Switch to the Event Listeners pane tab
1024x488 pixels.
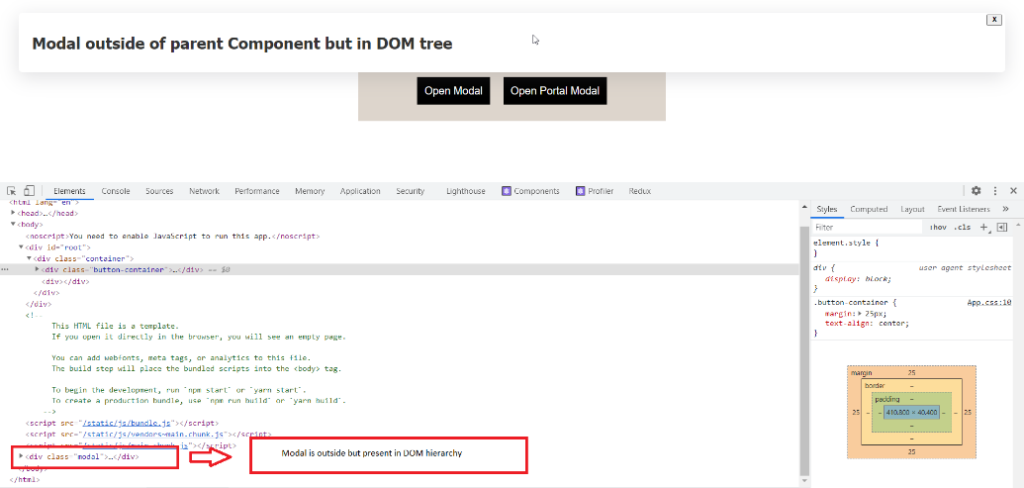(963, 209)
